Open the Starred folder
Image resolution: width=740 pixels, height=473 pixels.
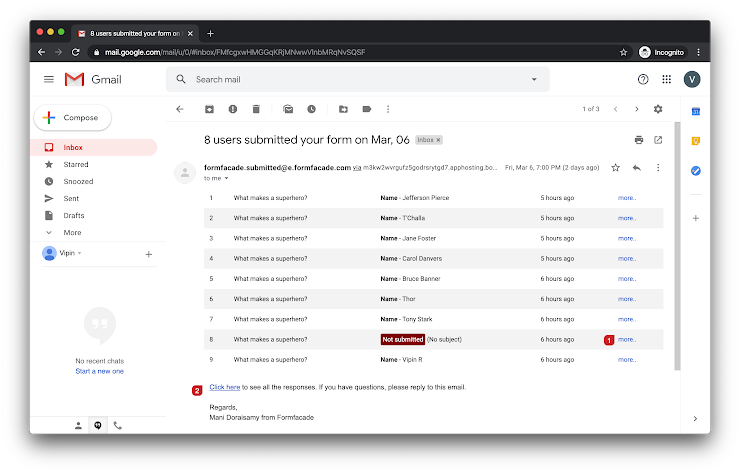coord(76,164)
